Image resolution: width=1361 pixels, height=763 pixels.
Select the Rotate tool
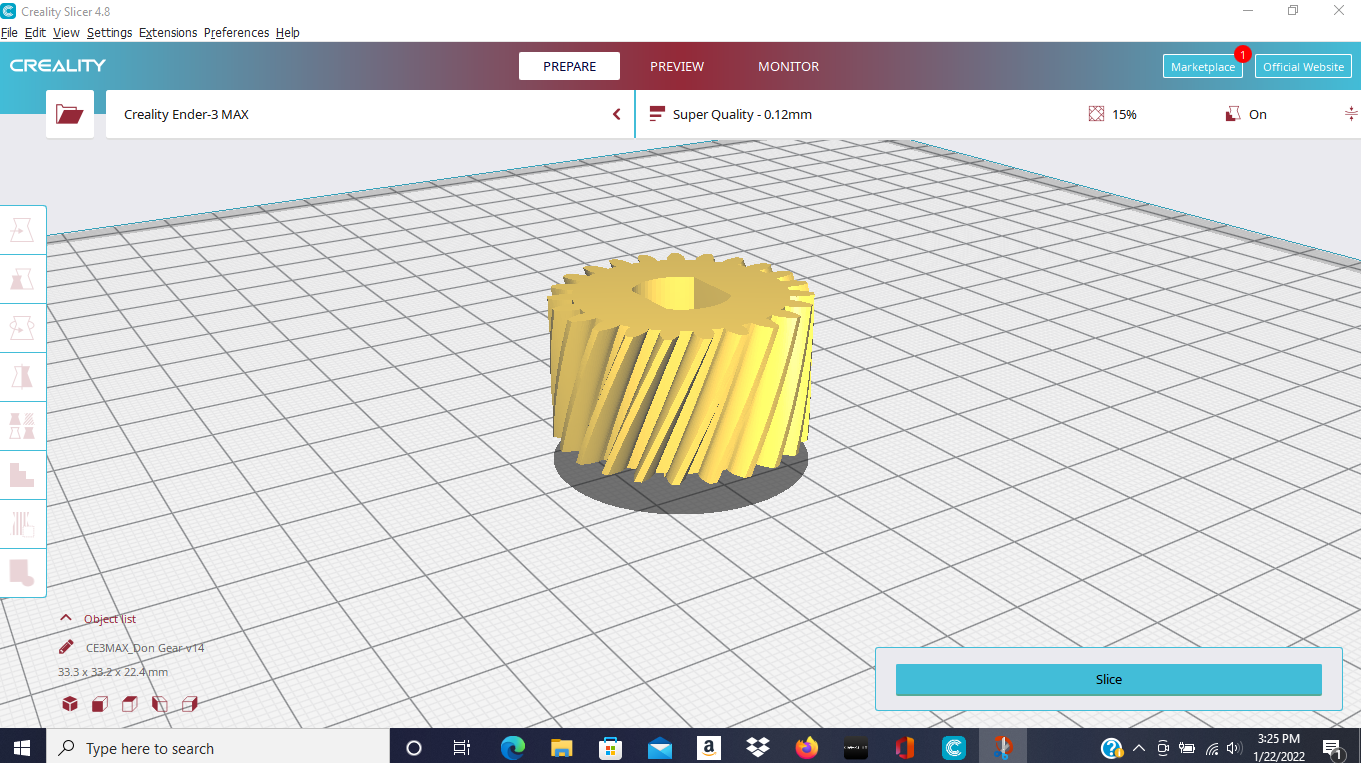[23, 327]
